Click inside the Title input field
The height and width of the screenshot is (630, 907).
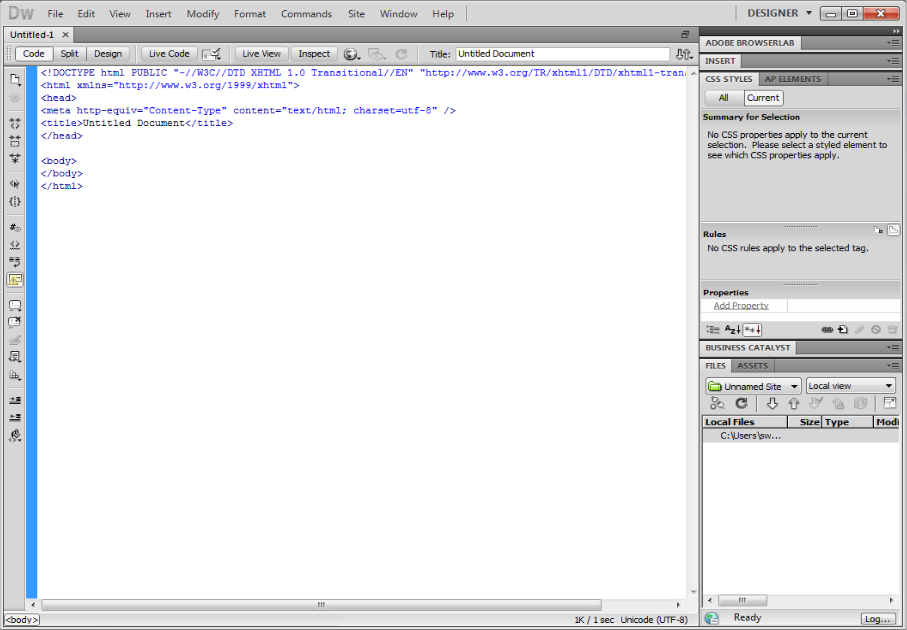(560, 53)
